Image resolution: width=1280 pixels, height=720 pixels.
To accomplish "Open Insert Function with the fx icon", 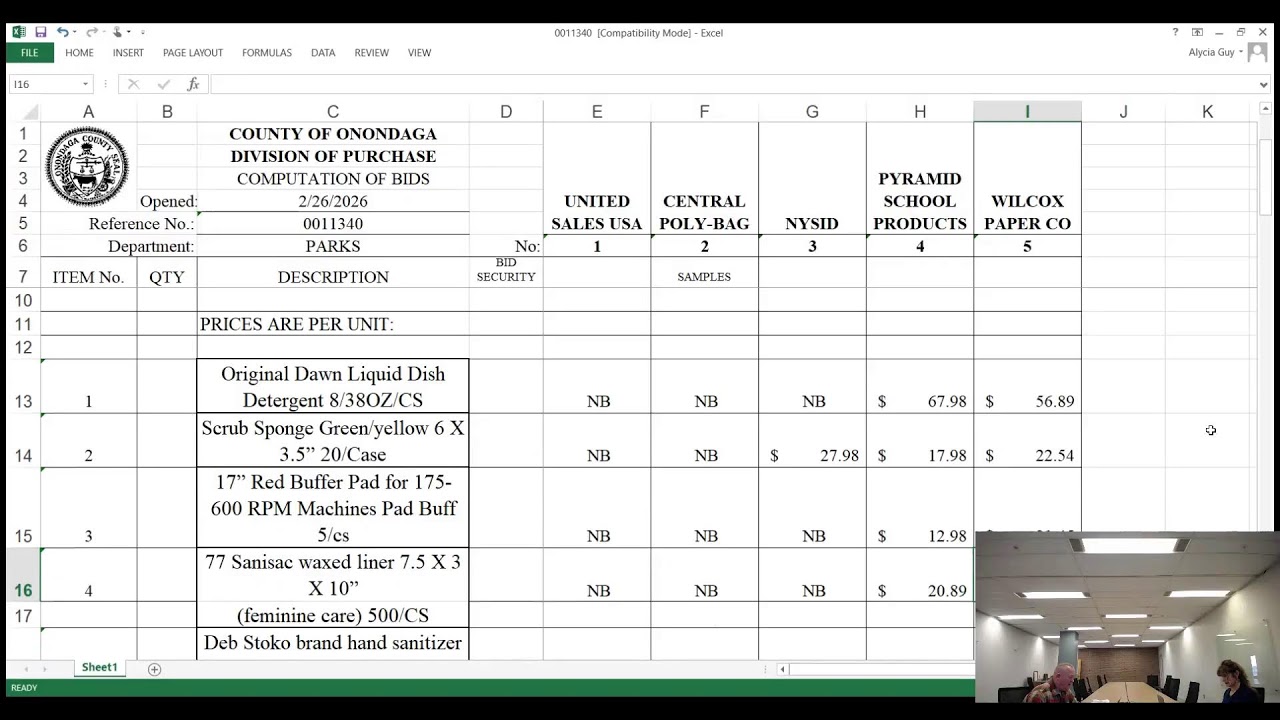I will click(x=193, y=85).
